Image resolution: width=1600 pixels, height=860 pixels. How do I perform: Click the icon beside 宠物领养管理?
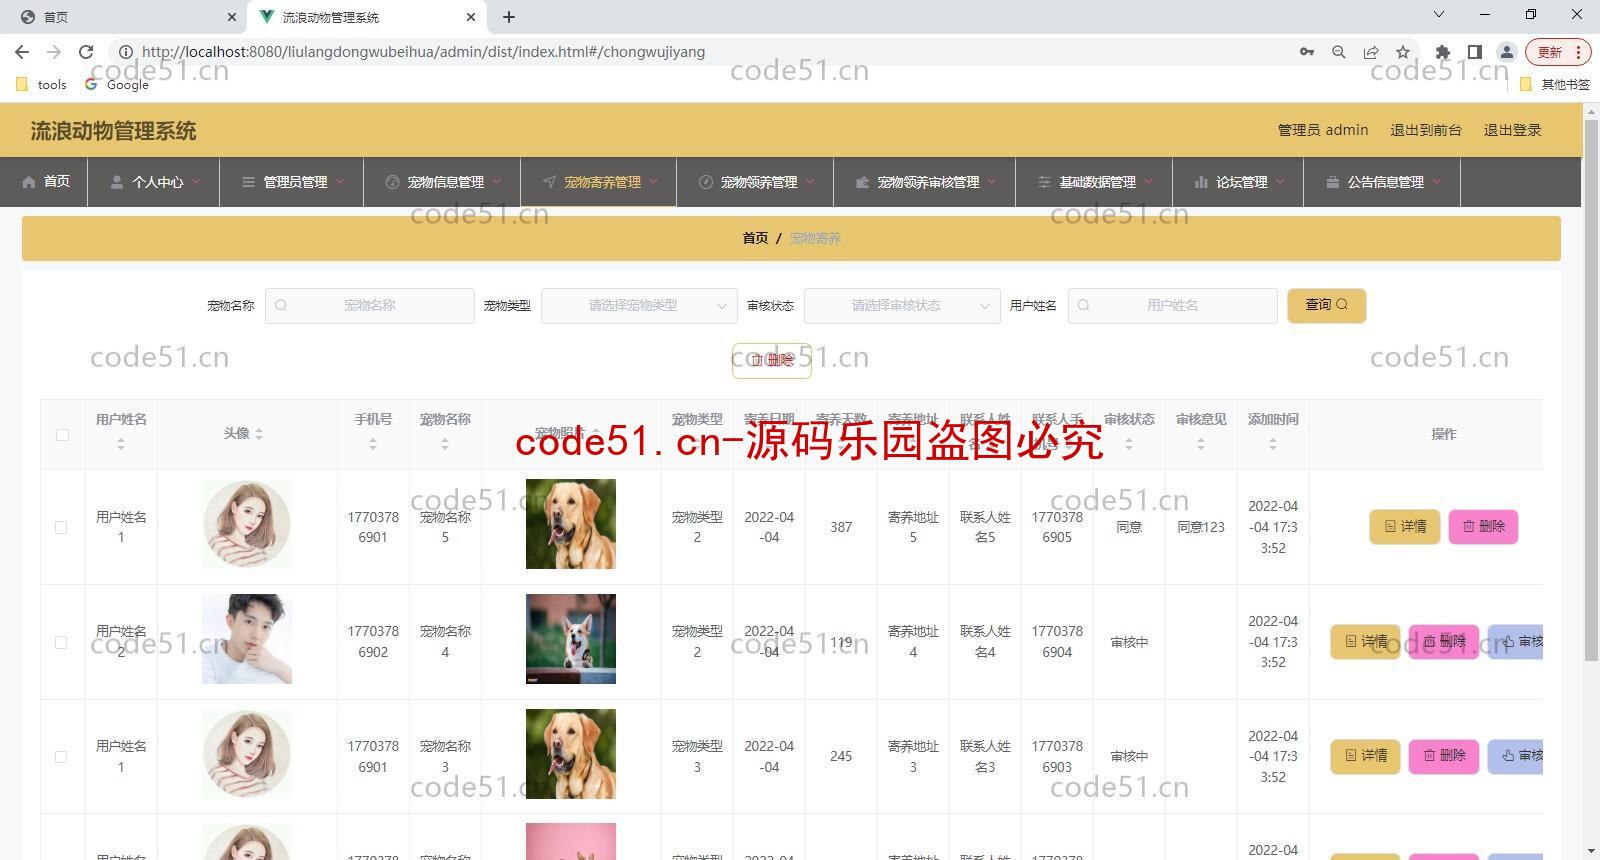coord(705,182)
